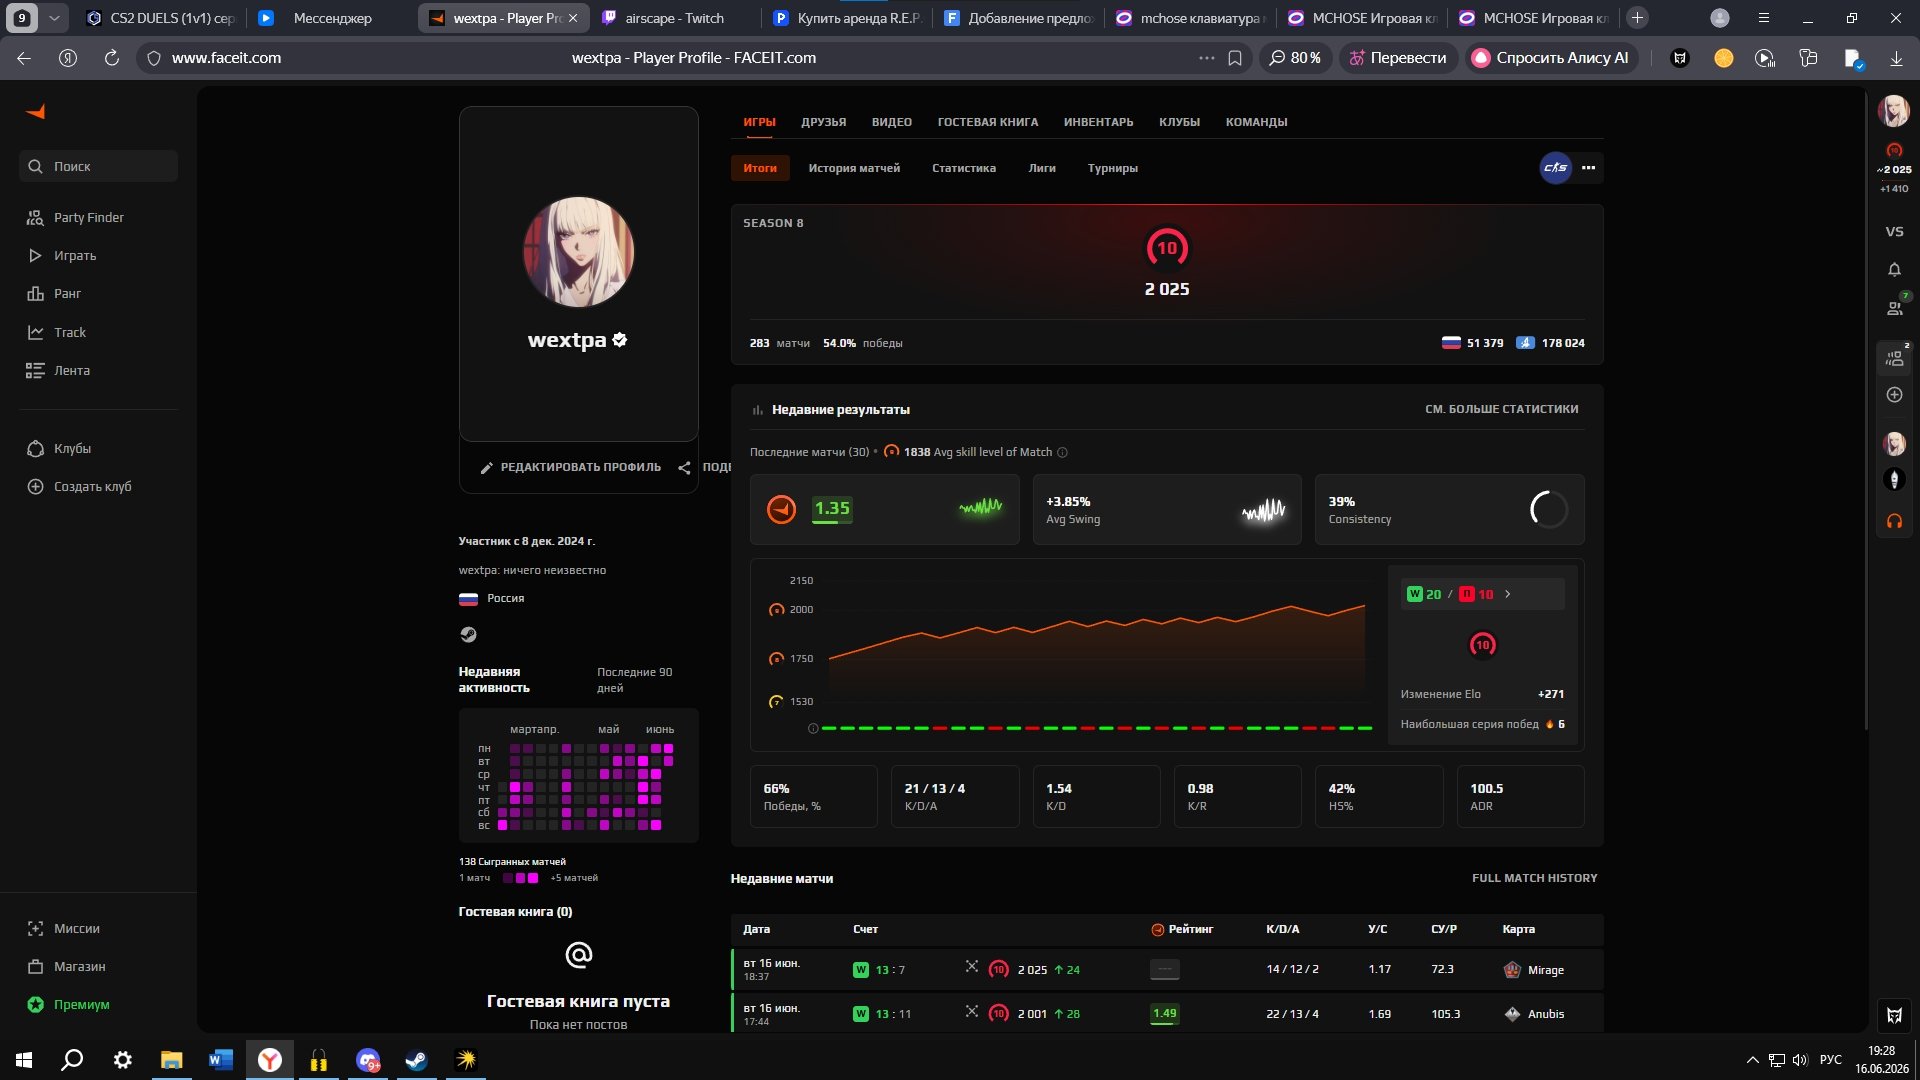Click the FACEIT logo in sidebar

(x=36, y=112)
